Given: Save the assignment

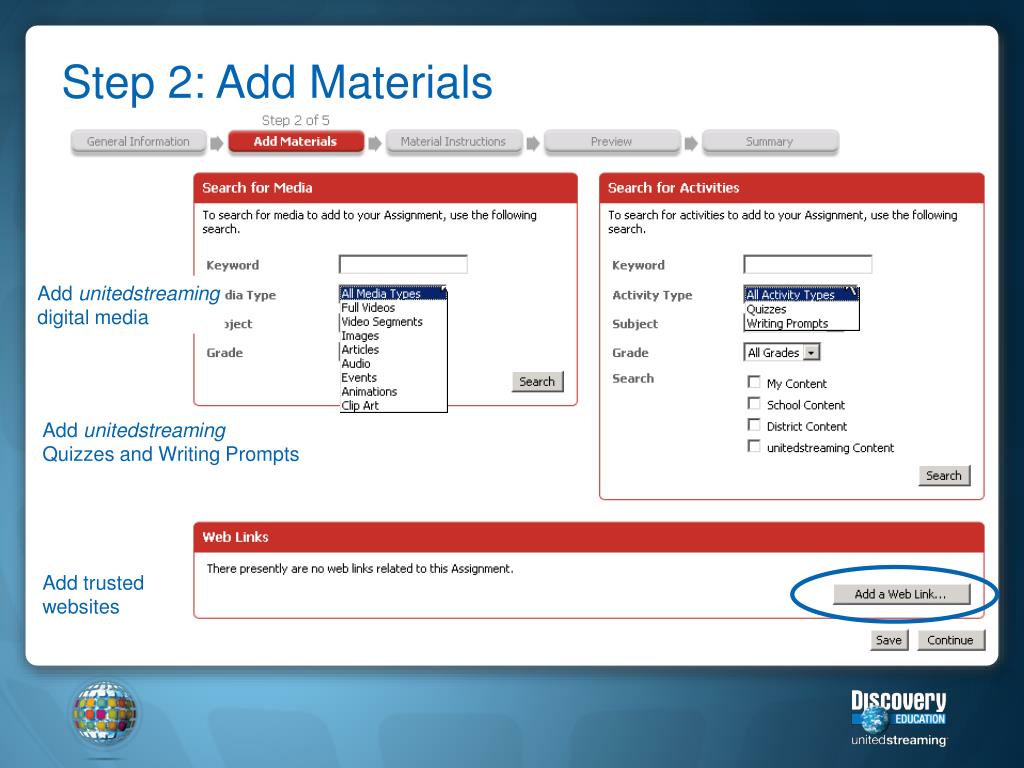Looking at the screenshot, I should point(889,640).
